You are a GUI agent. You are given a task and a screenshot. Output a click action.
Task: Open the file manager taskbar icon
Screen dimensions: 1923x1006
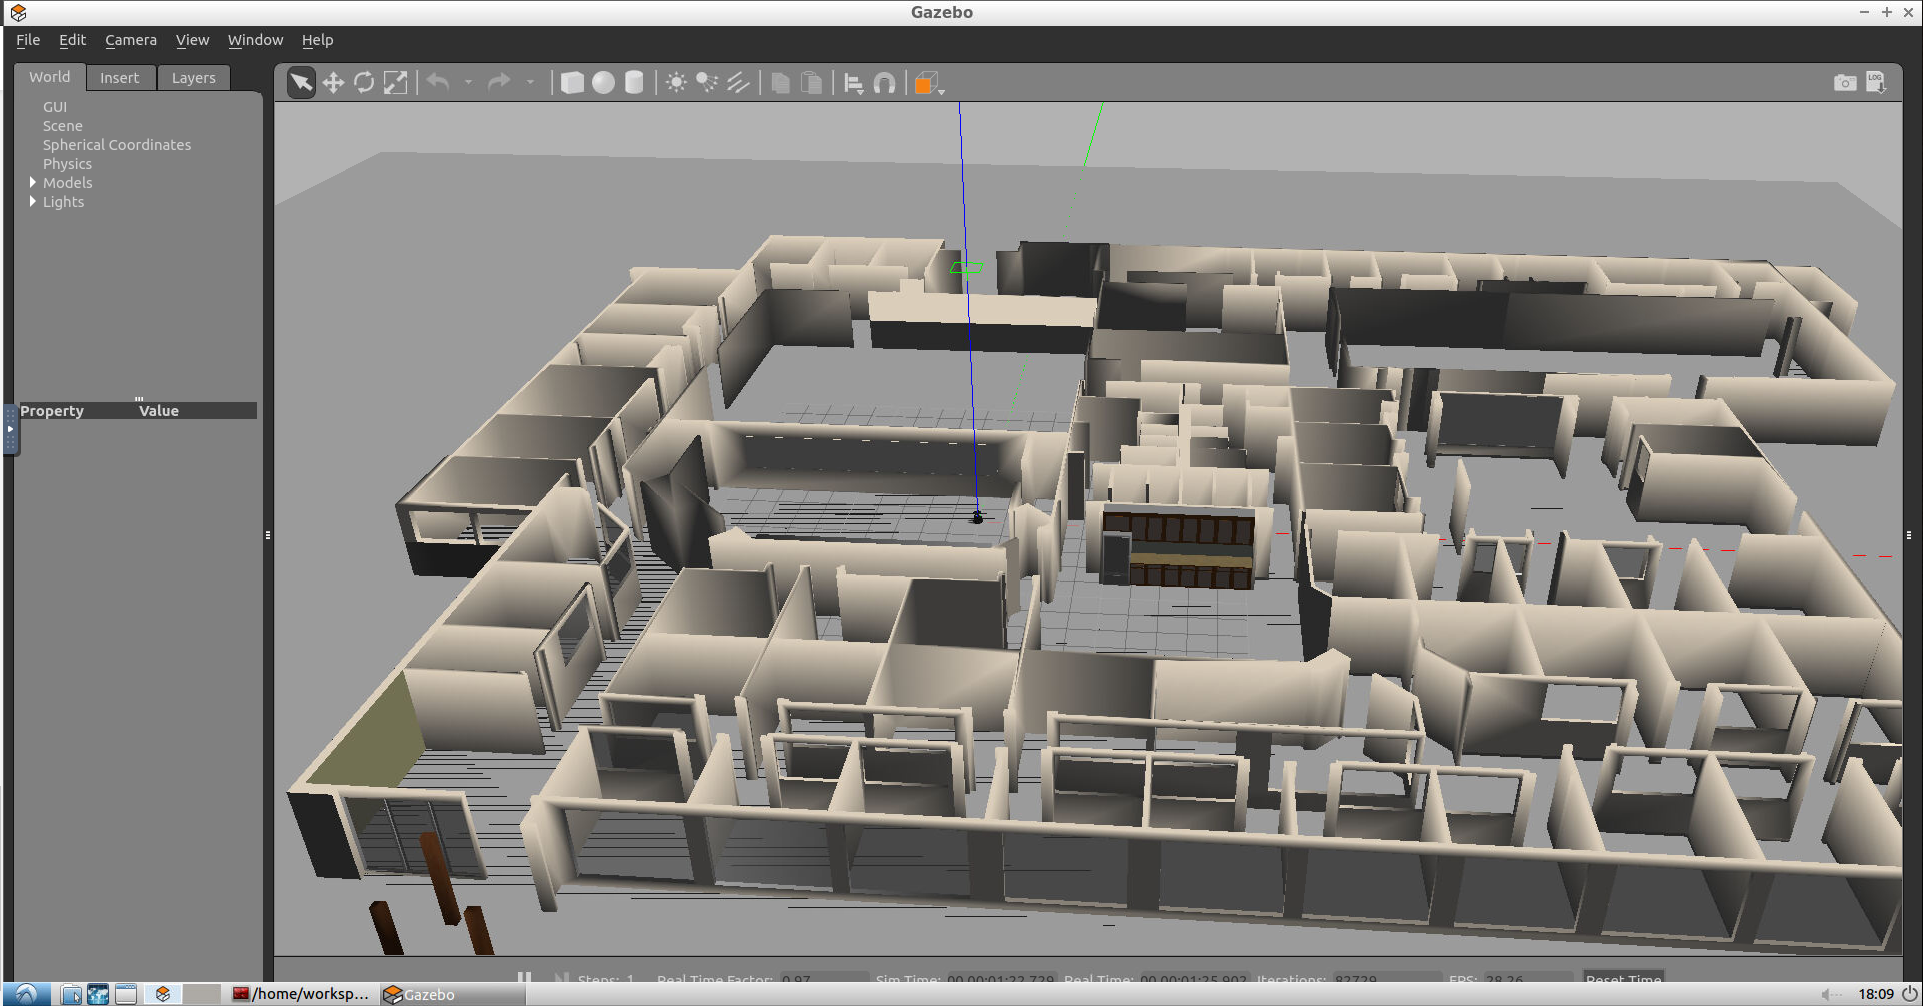point(71,994)
